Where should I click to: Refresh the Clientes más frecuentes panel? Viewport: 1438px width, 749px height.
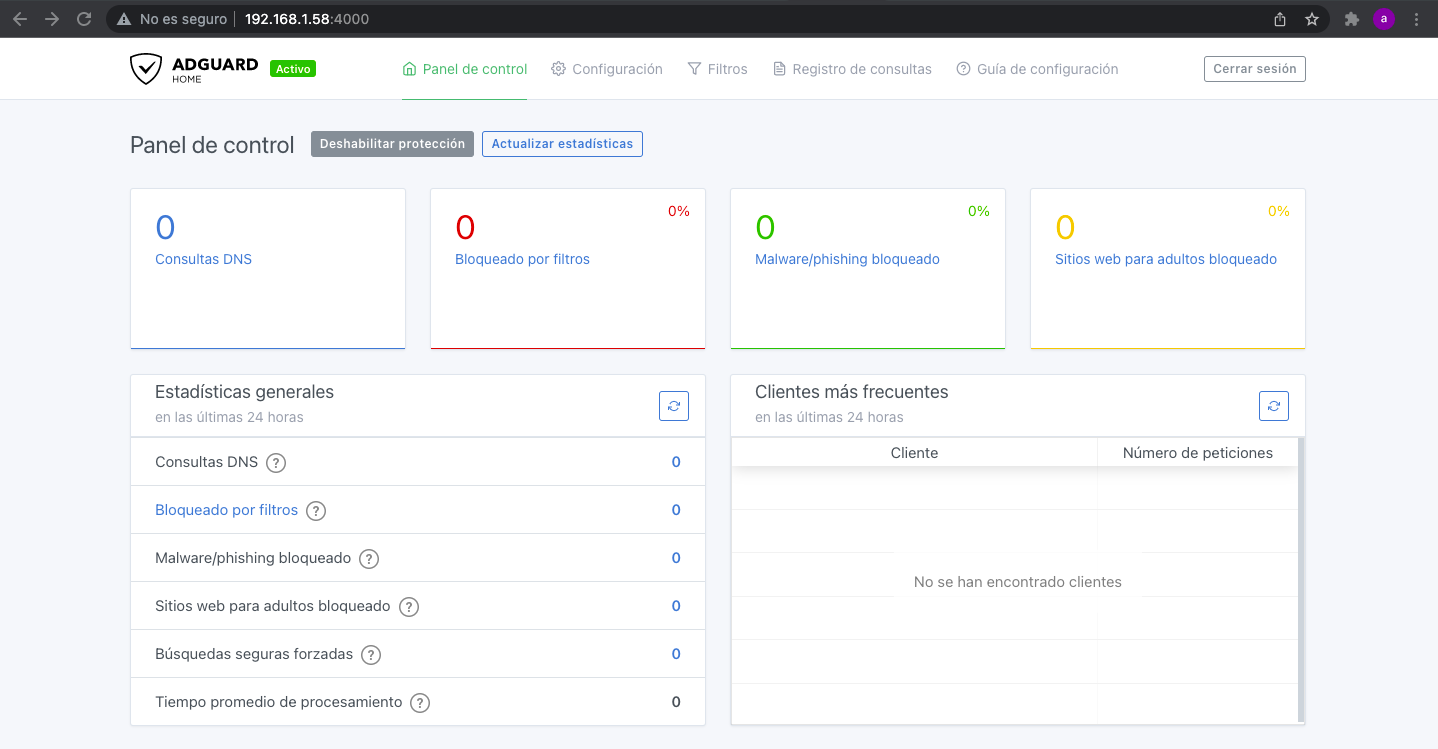point(1273,406)
